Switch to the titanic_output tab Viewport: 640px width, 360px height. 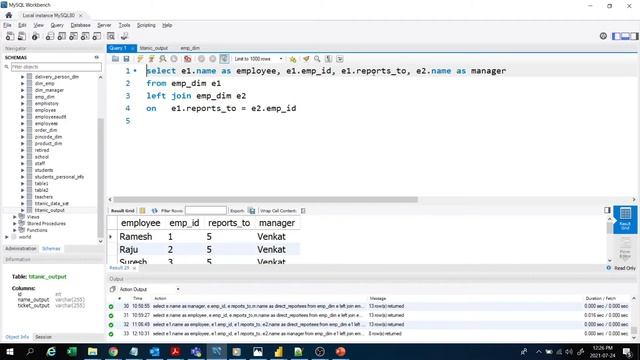154,48
